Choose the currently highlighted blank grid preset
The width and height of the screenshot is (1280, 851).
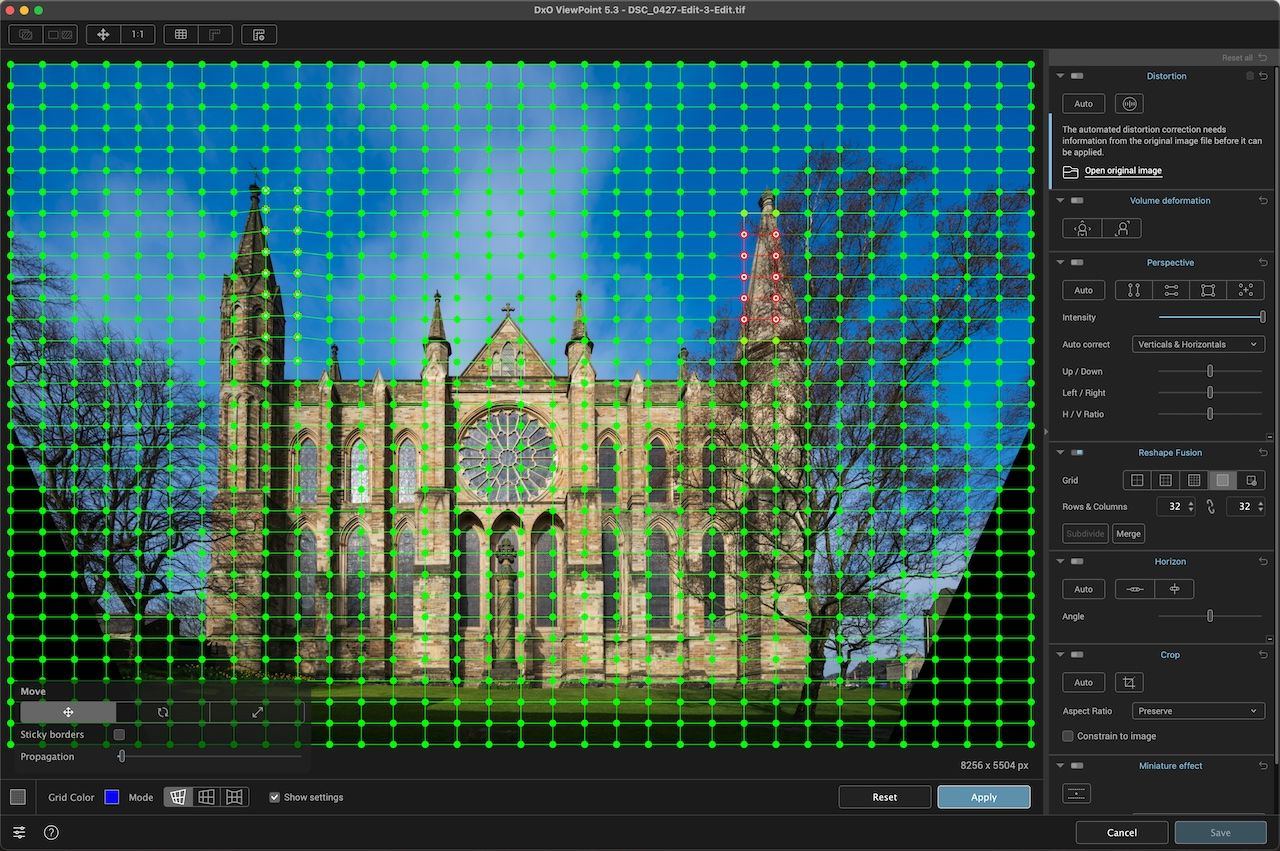(x=1222, y=480)
